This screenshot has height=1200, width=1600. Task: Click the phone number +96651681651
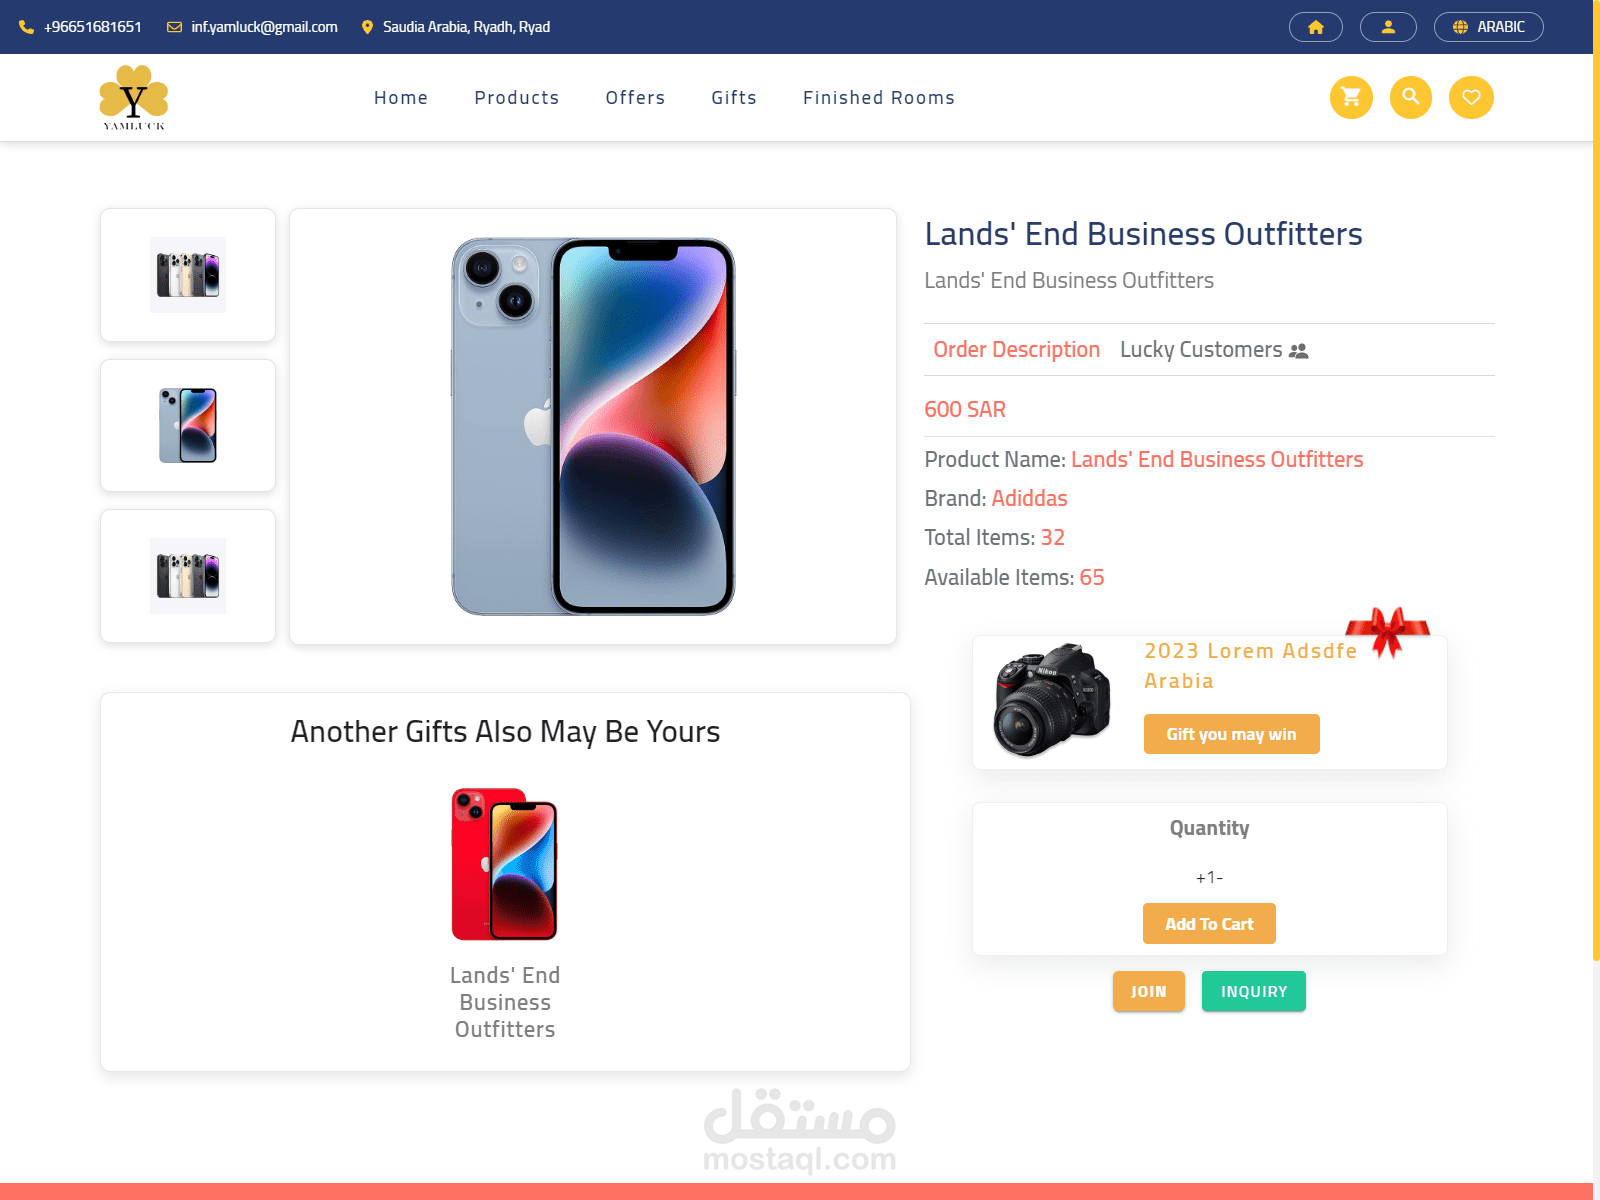click(x=93, y=27)
